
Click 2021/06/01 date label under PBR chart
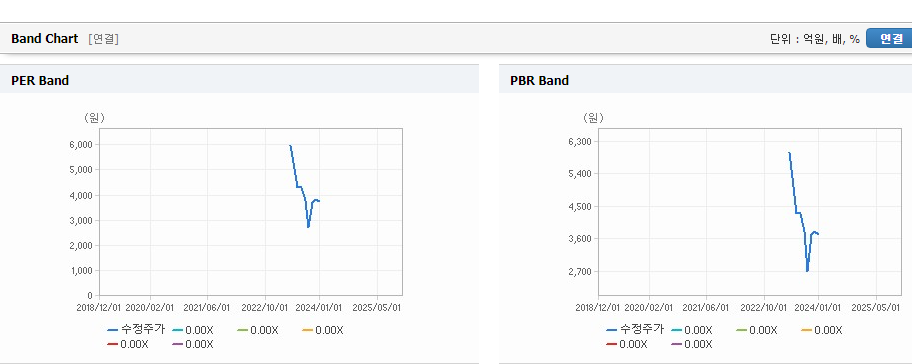pyautogui.click(x=706, y=307)
